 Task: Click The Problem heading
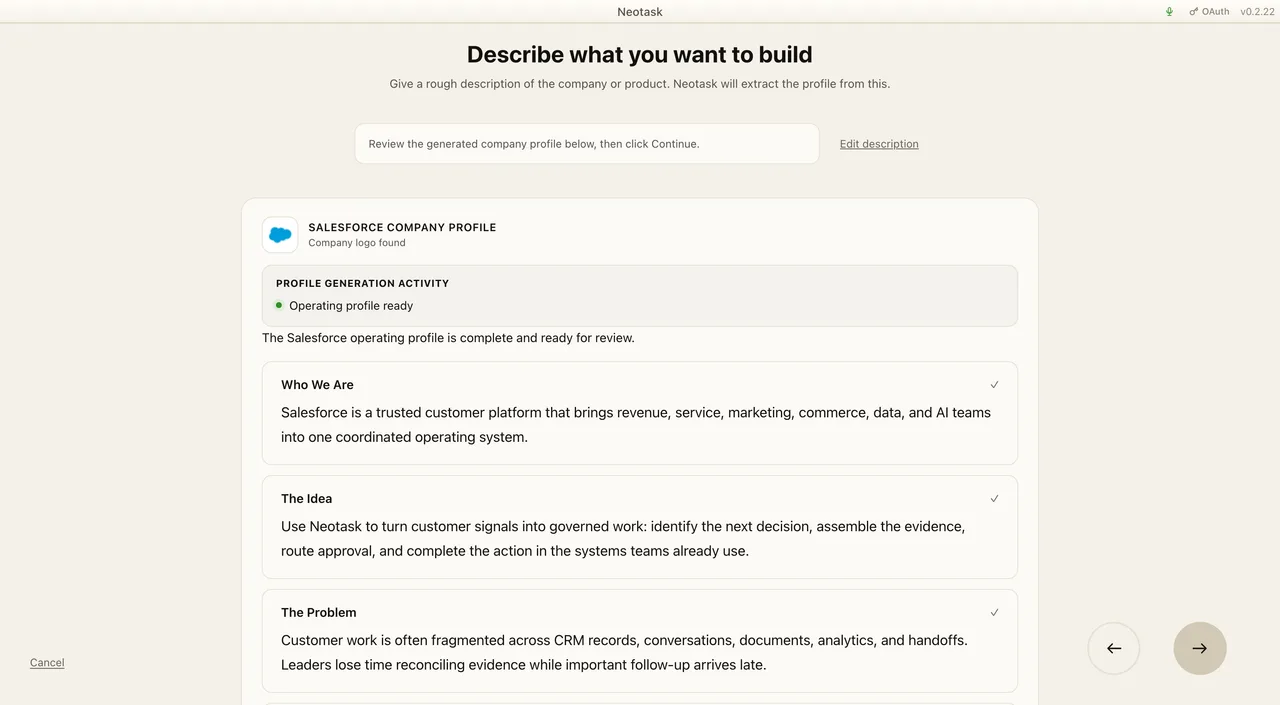pos(318,613)
